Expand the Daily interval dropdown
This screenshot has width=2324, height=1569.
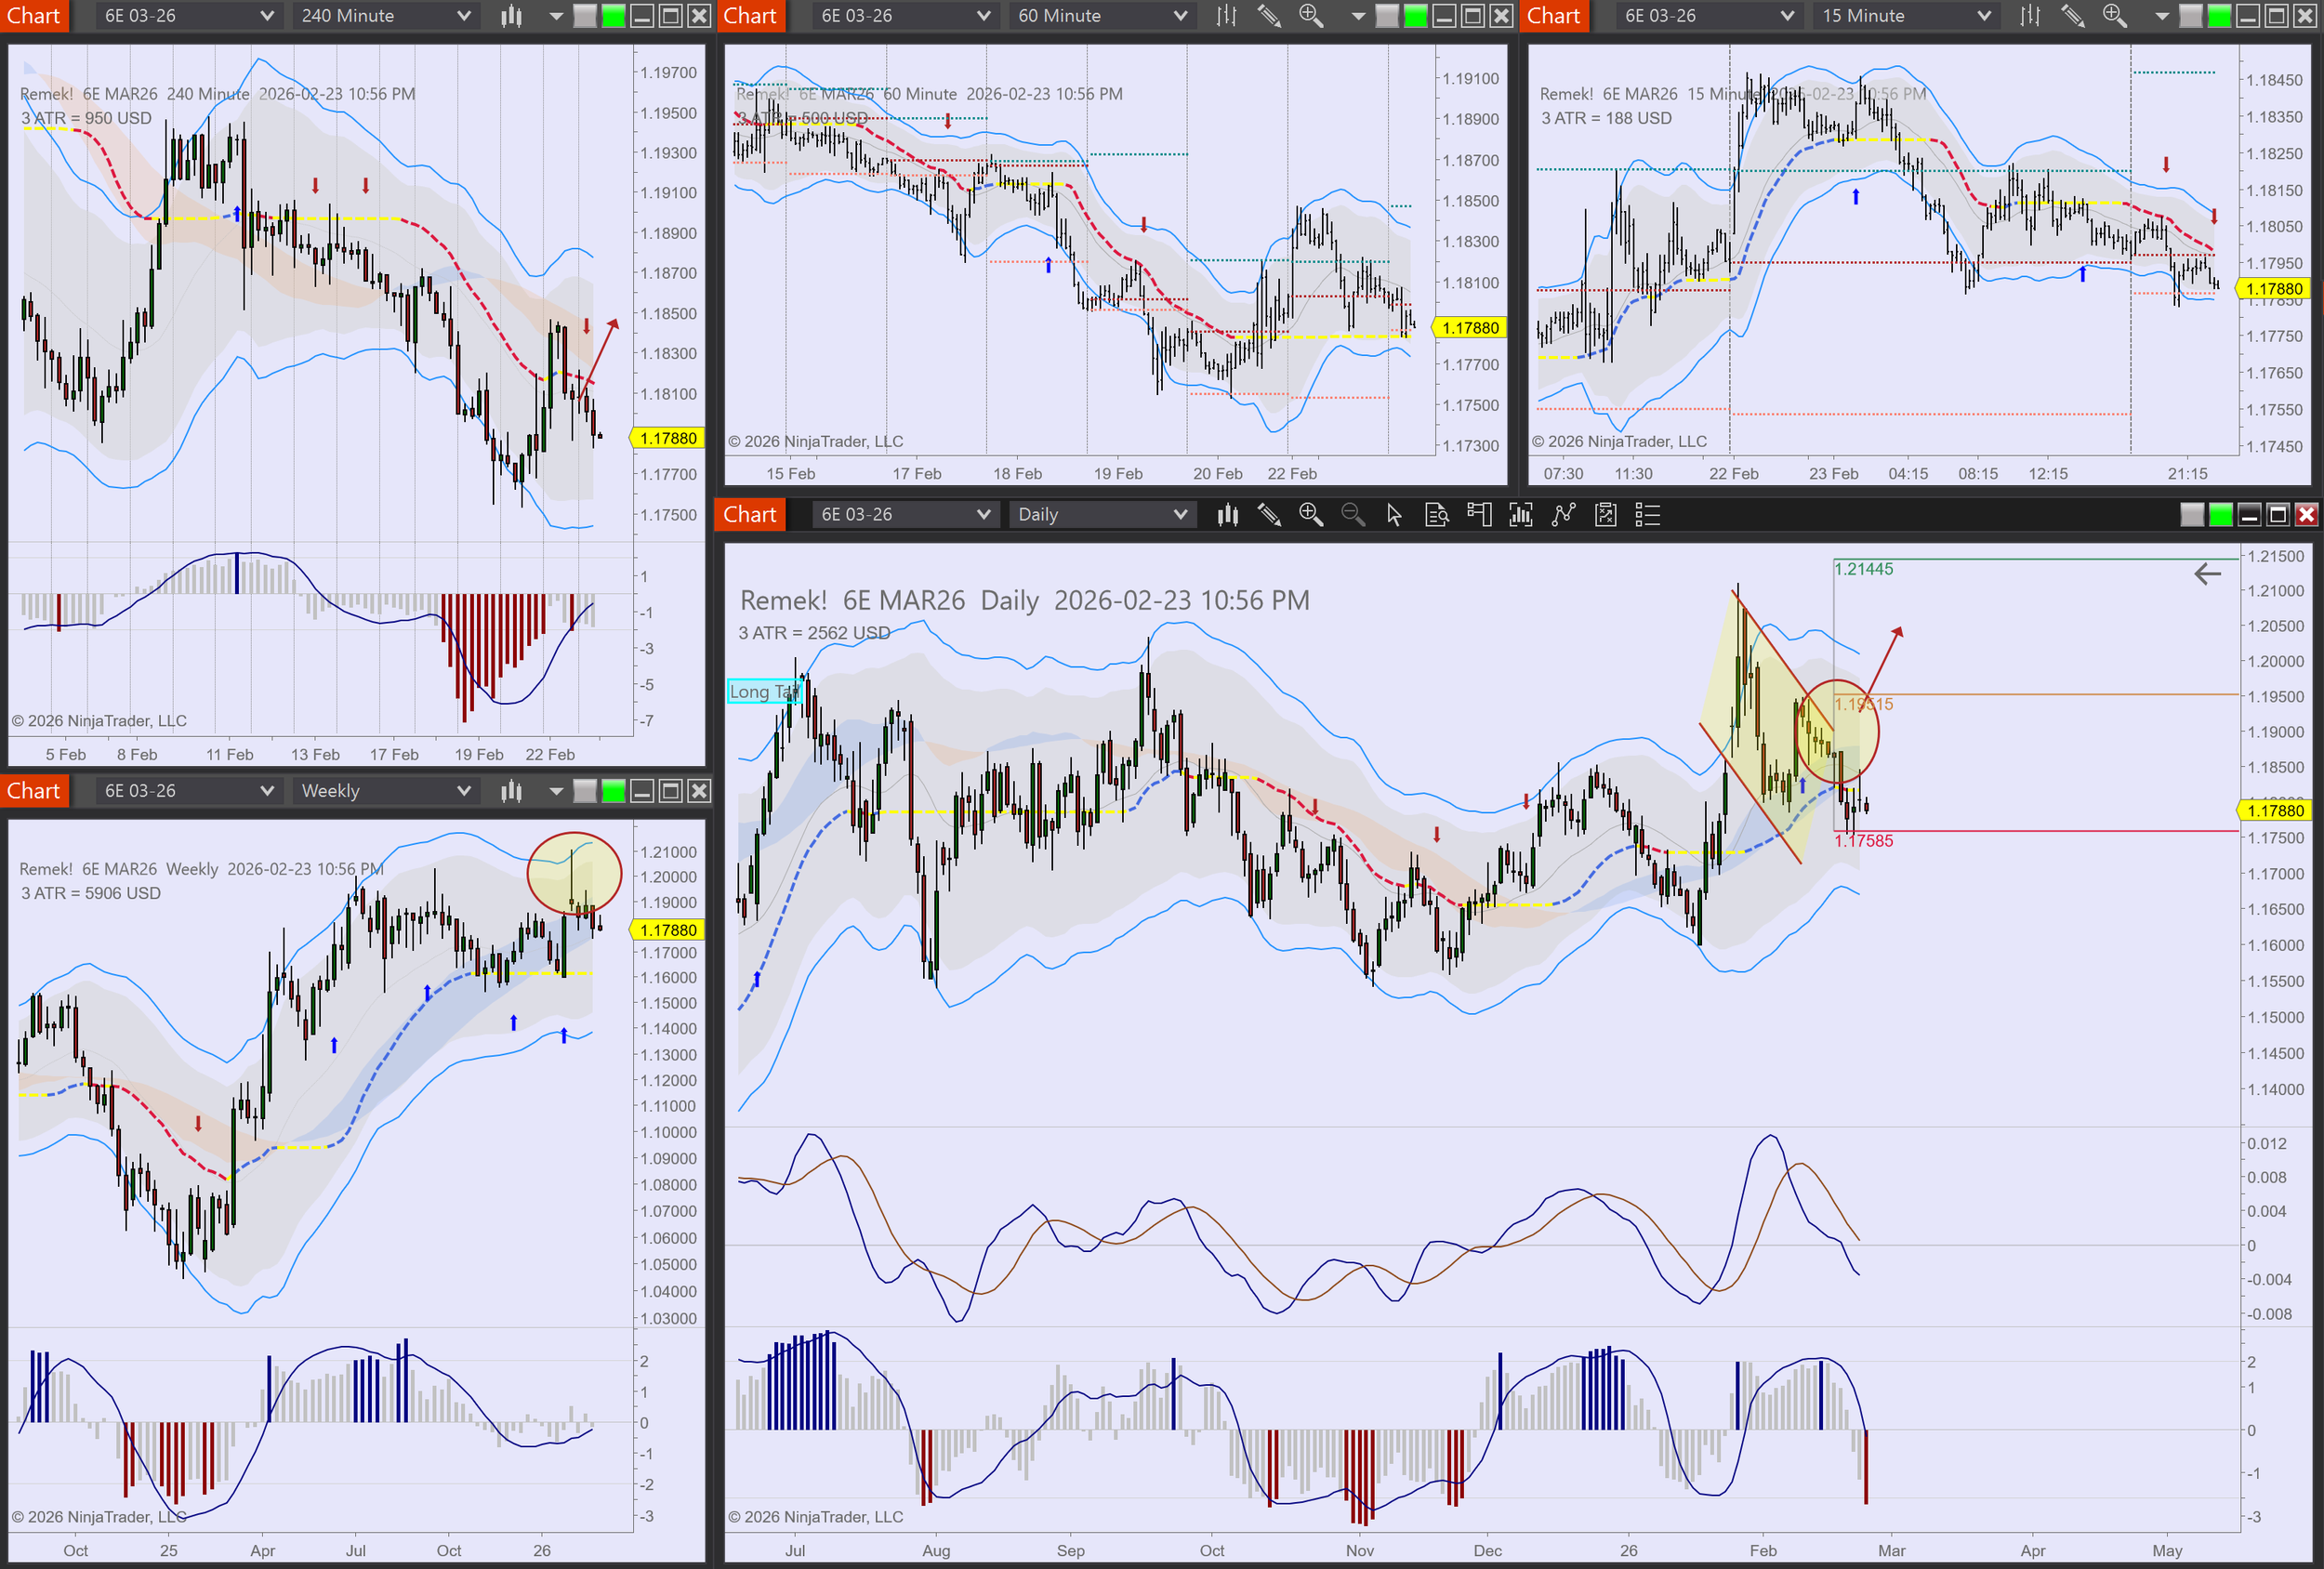point(1102,515)
